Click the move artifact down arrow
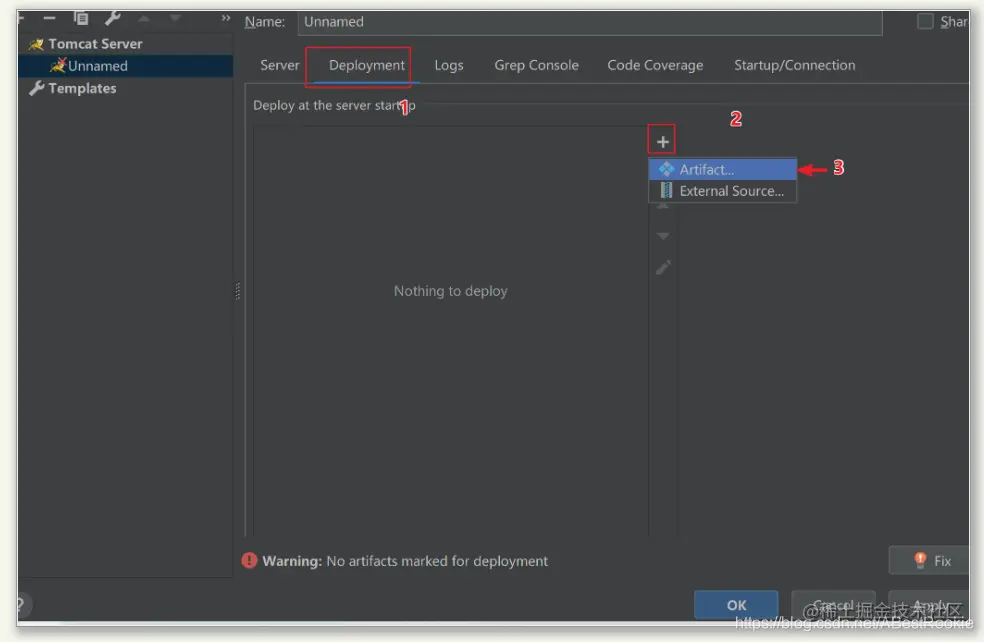Image resolution: width=984 pixels, height=642 pixels. pos(663,236)
